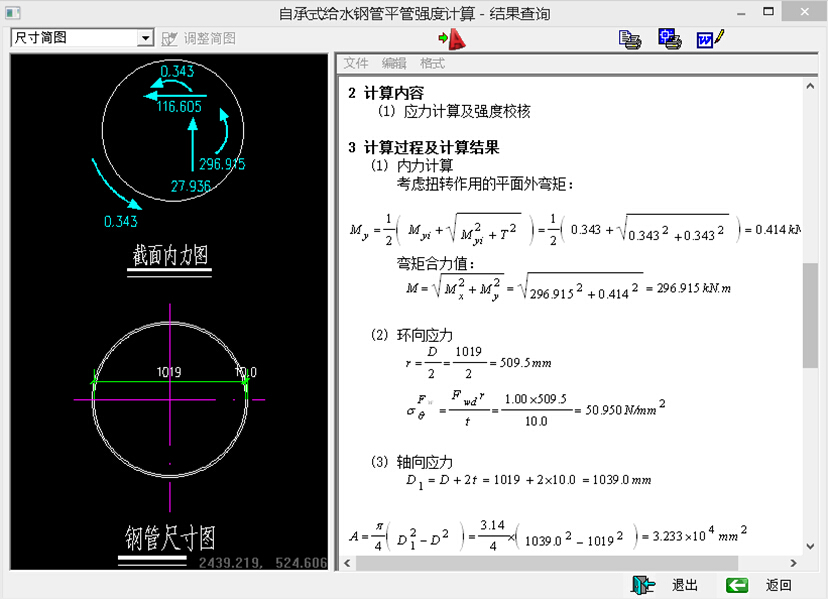Screen dimensions: 828x599
Task: Open the 编辑 menu
Action: coord(394,63)
